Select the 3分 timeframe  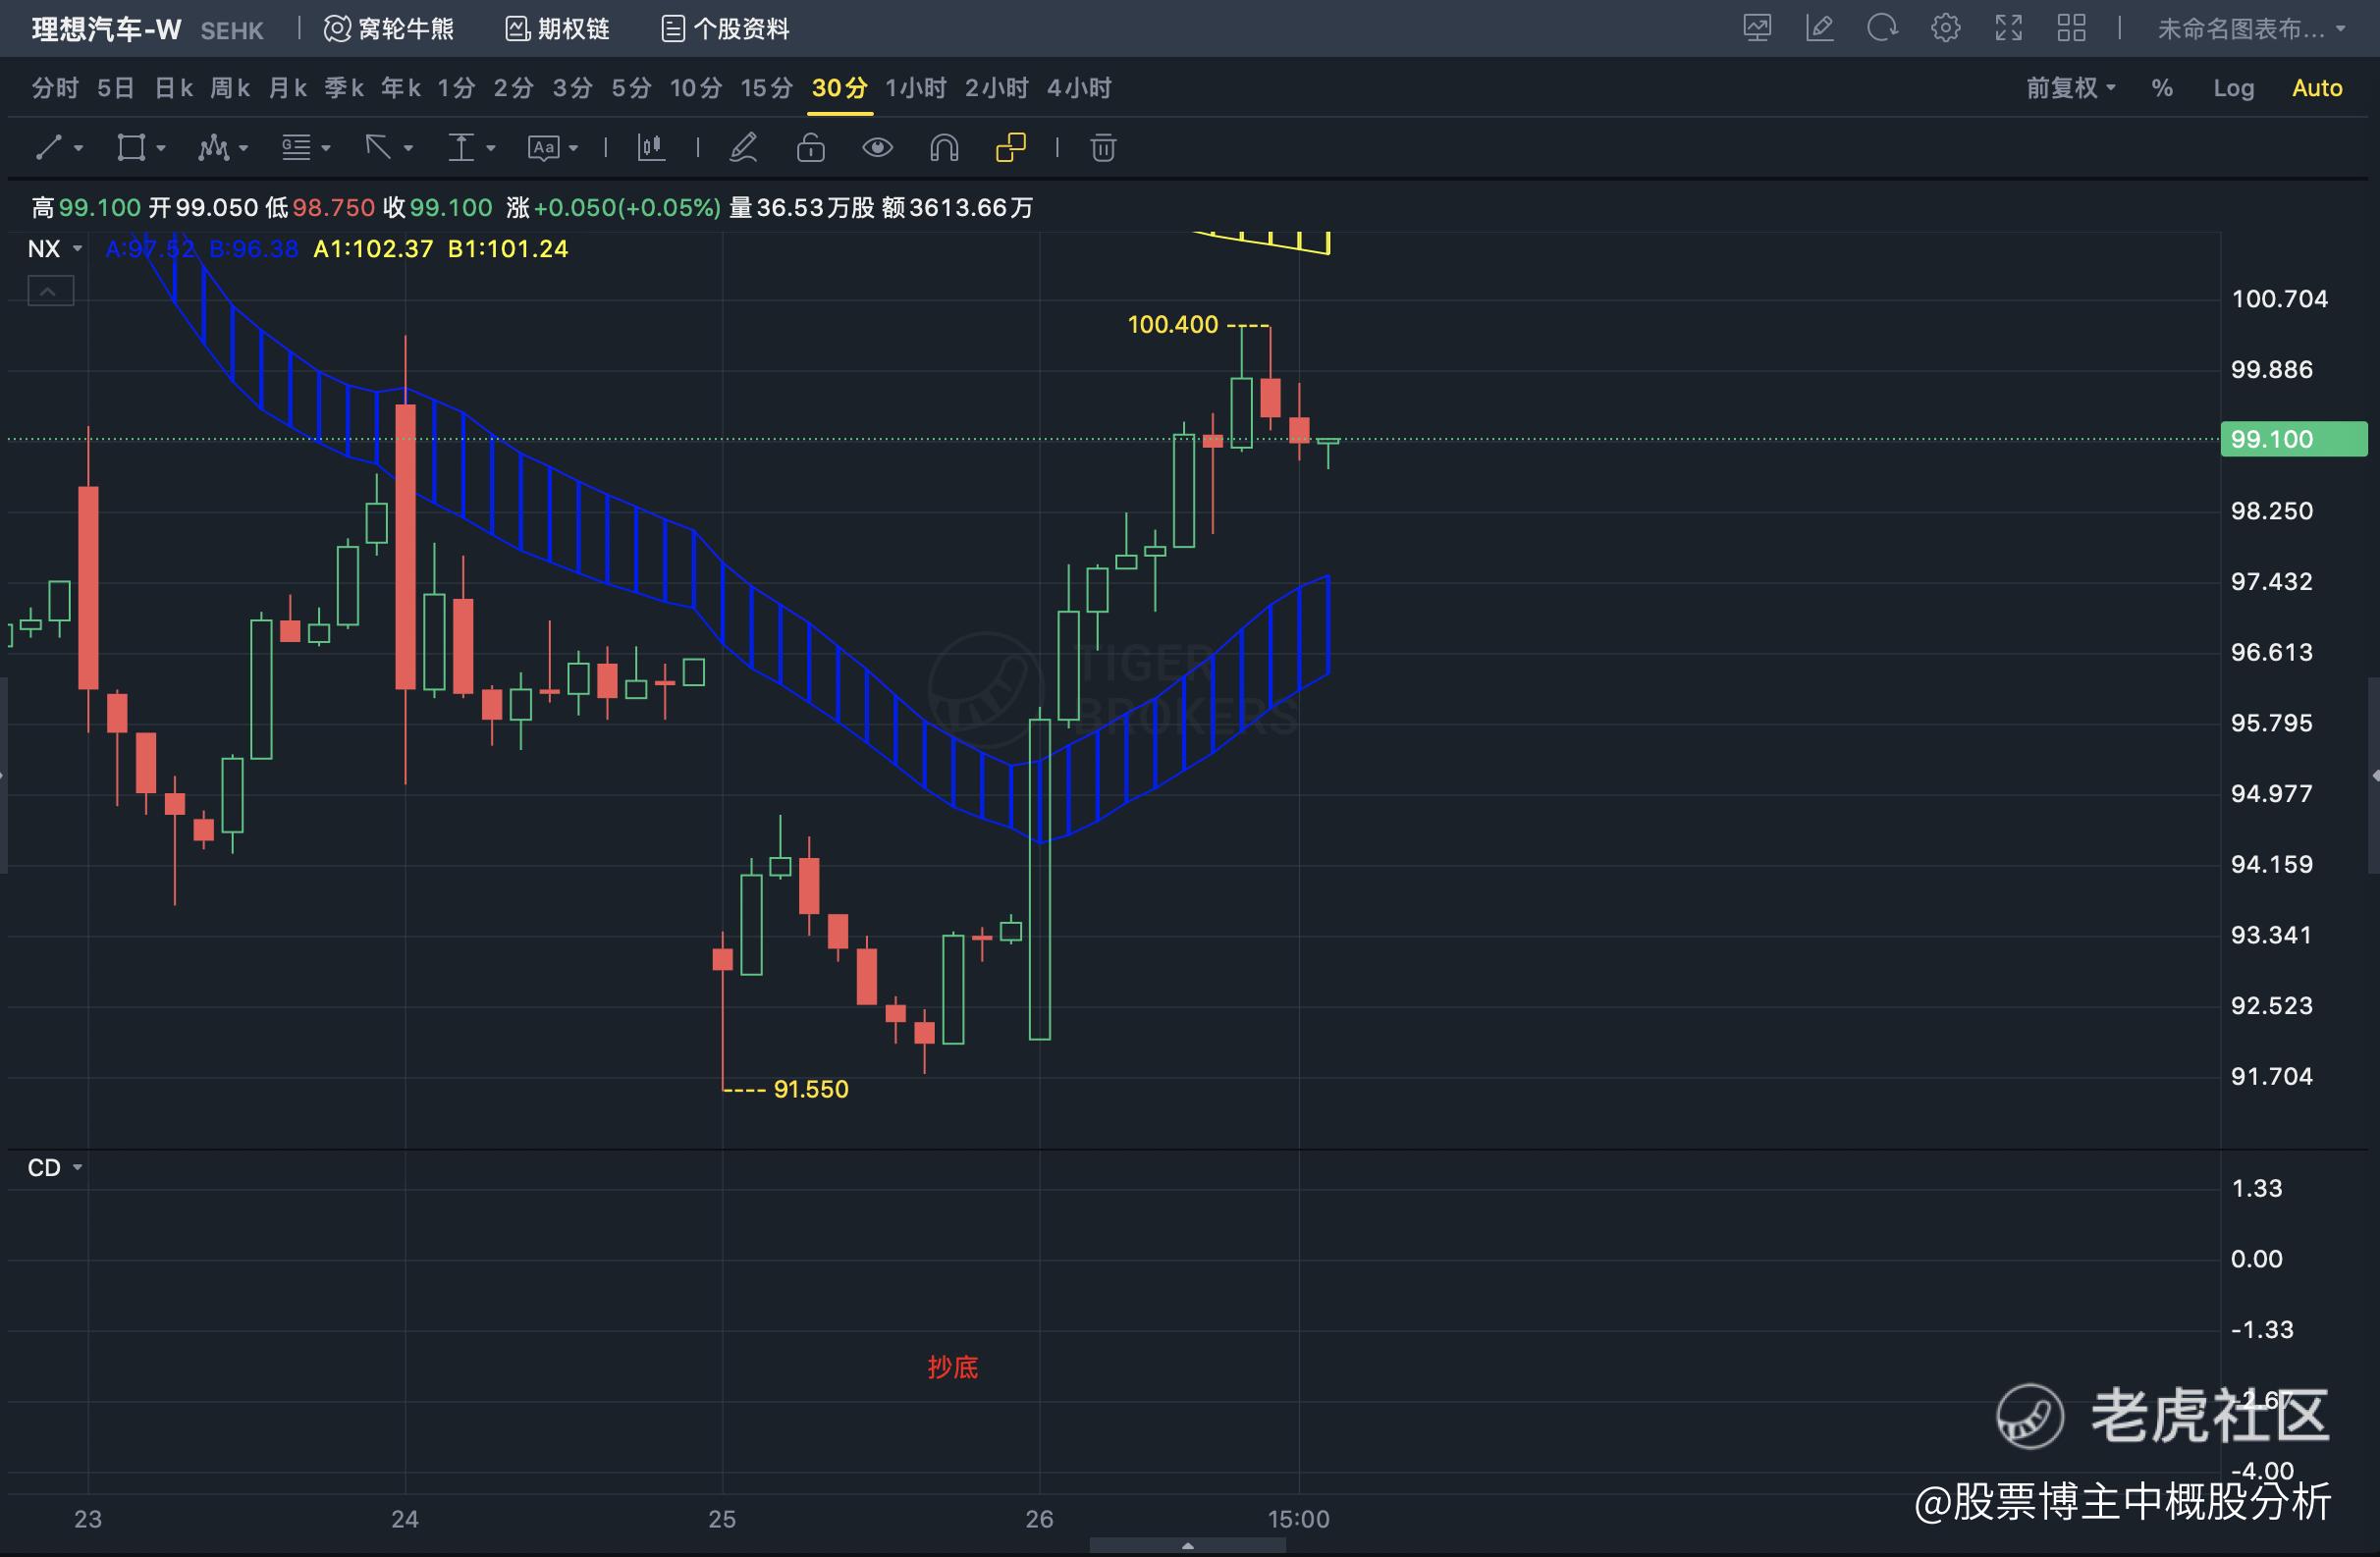pos(573,88)
